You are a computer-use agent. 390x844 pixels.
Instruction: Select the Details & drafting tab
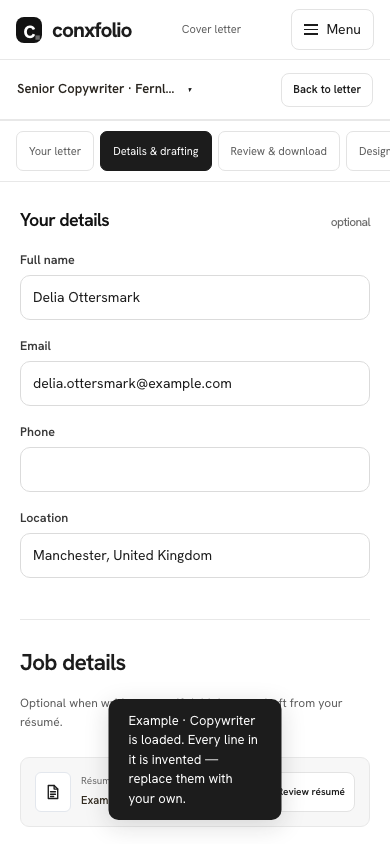[x=156, y=151]
